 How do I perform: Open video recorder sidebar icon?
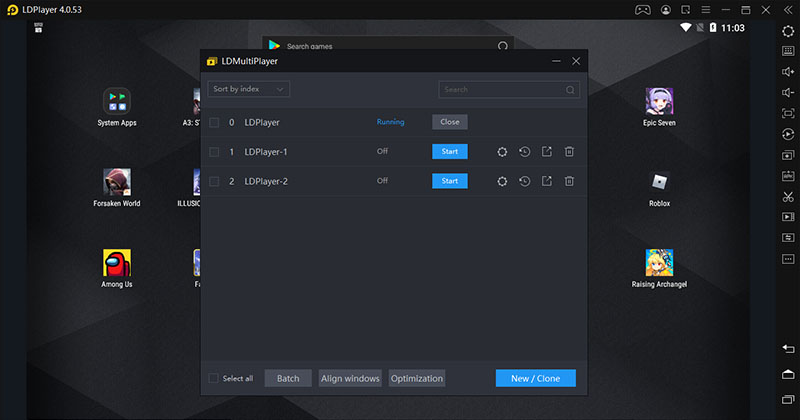(x=788, y=217)
